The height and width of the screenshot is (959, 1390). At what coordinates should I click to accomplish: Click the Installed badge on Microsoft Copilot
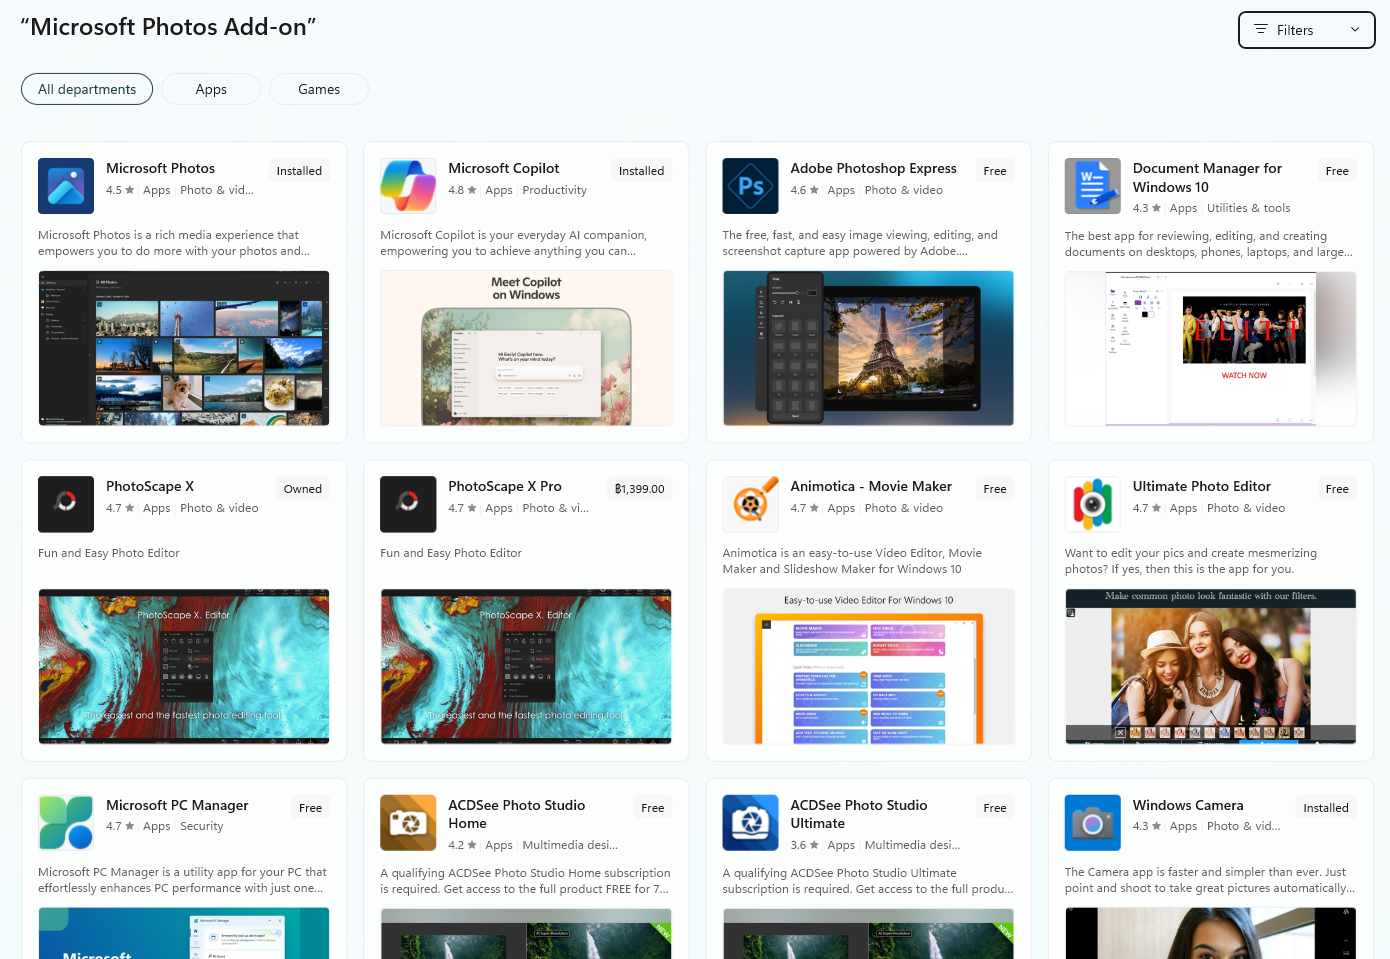pyautogui.click(x=641, y=171)
